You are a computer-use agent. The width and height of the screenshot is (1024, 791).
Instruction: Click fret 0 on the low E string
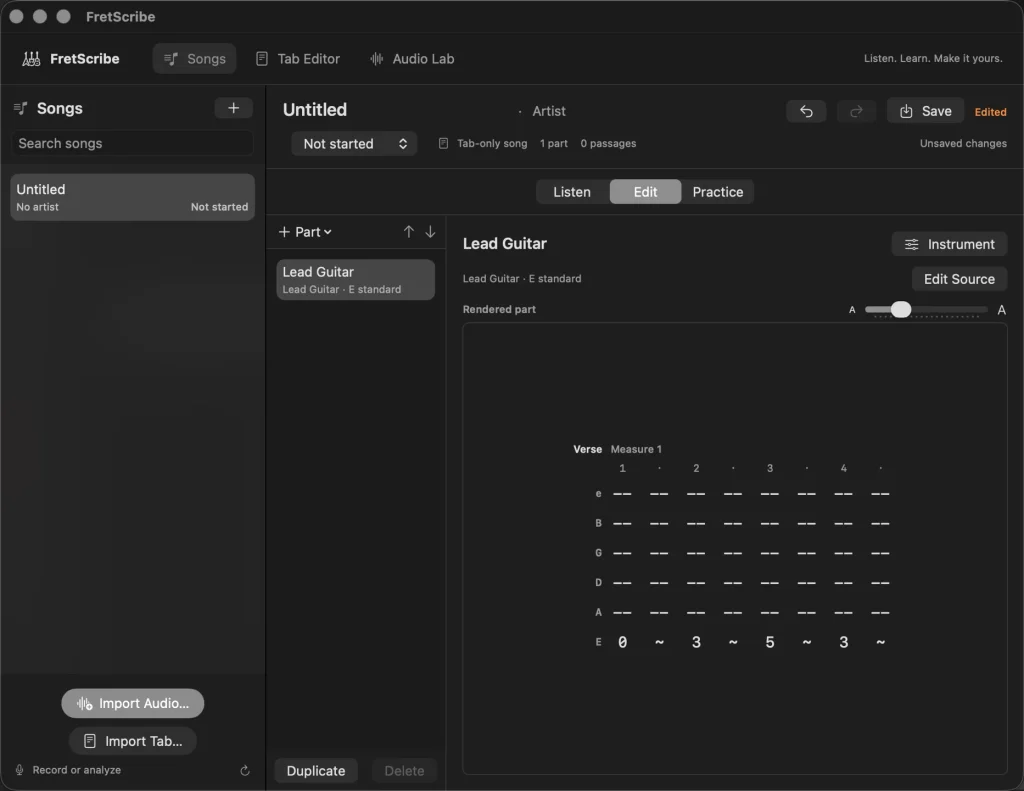click(622, 643)
